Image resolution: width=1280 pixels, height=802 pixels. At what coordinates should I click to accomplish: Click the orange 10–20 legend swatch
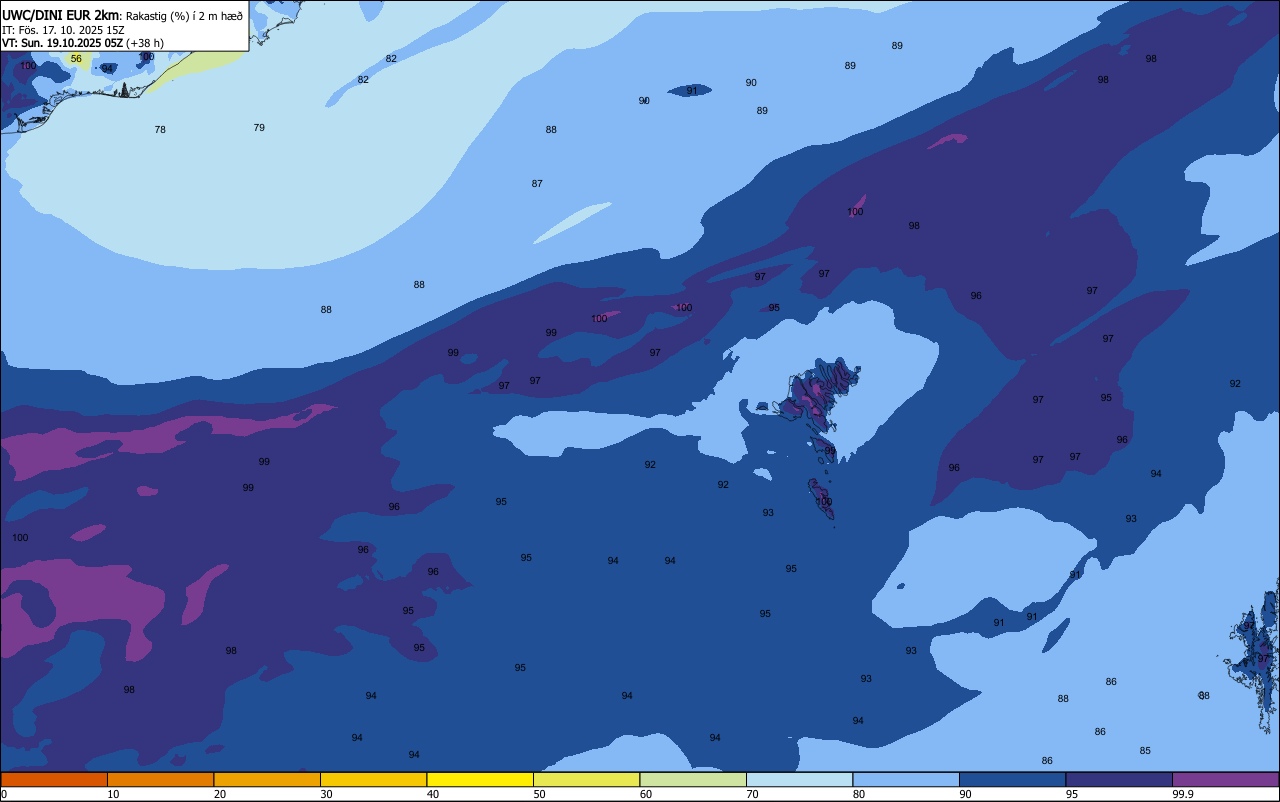[x=160, y=779]
